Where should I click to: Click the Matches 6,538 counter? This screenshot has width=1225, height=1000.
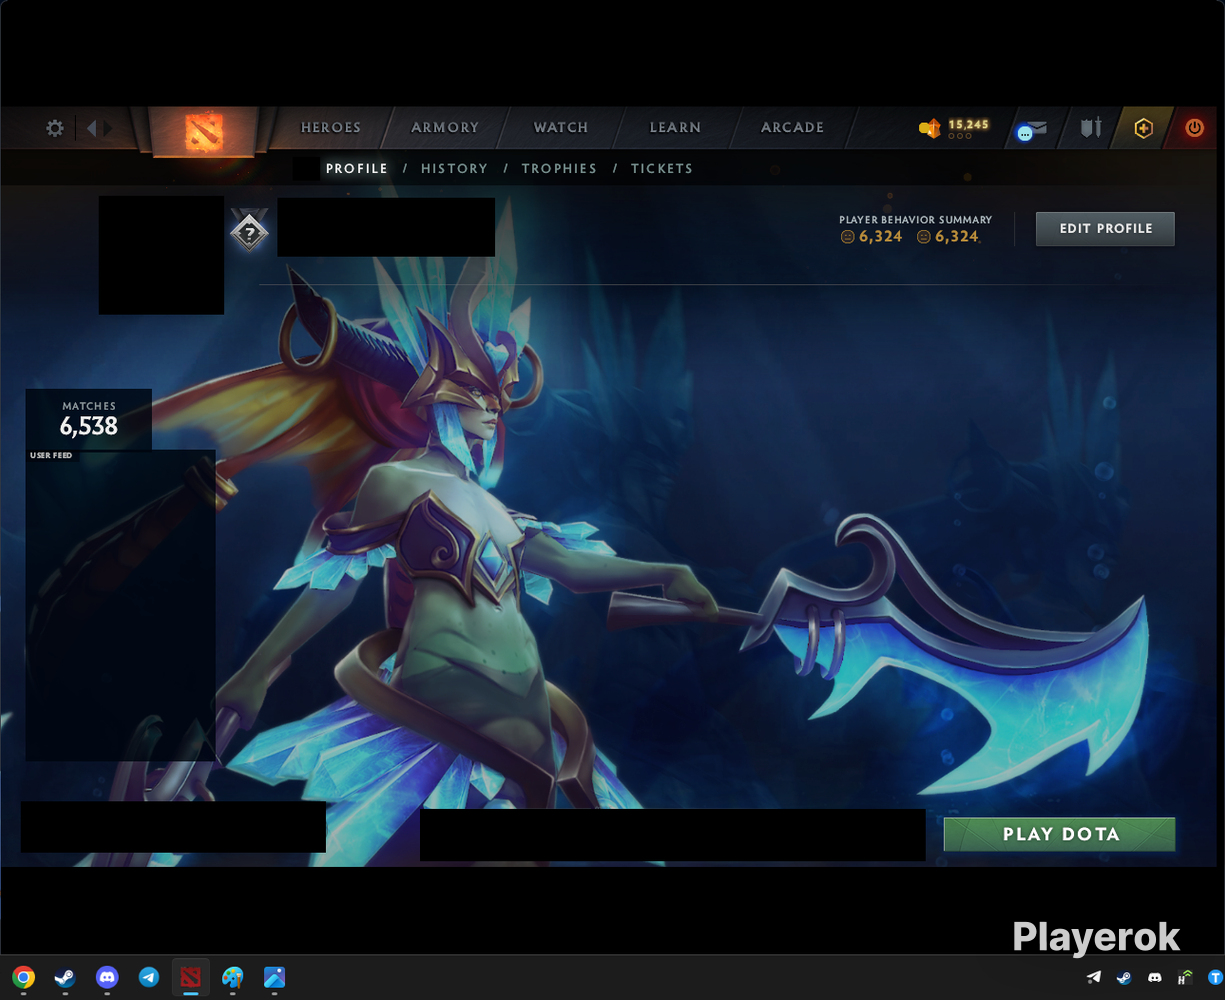(89, 419)
